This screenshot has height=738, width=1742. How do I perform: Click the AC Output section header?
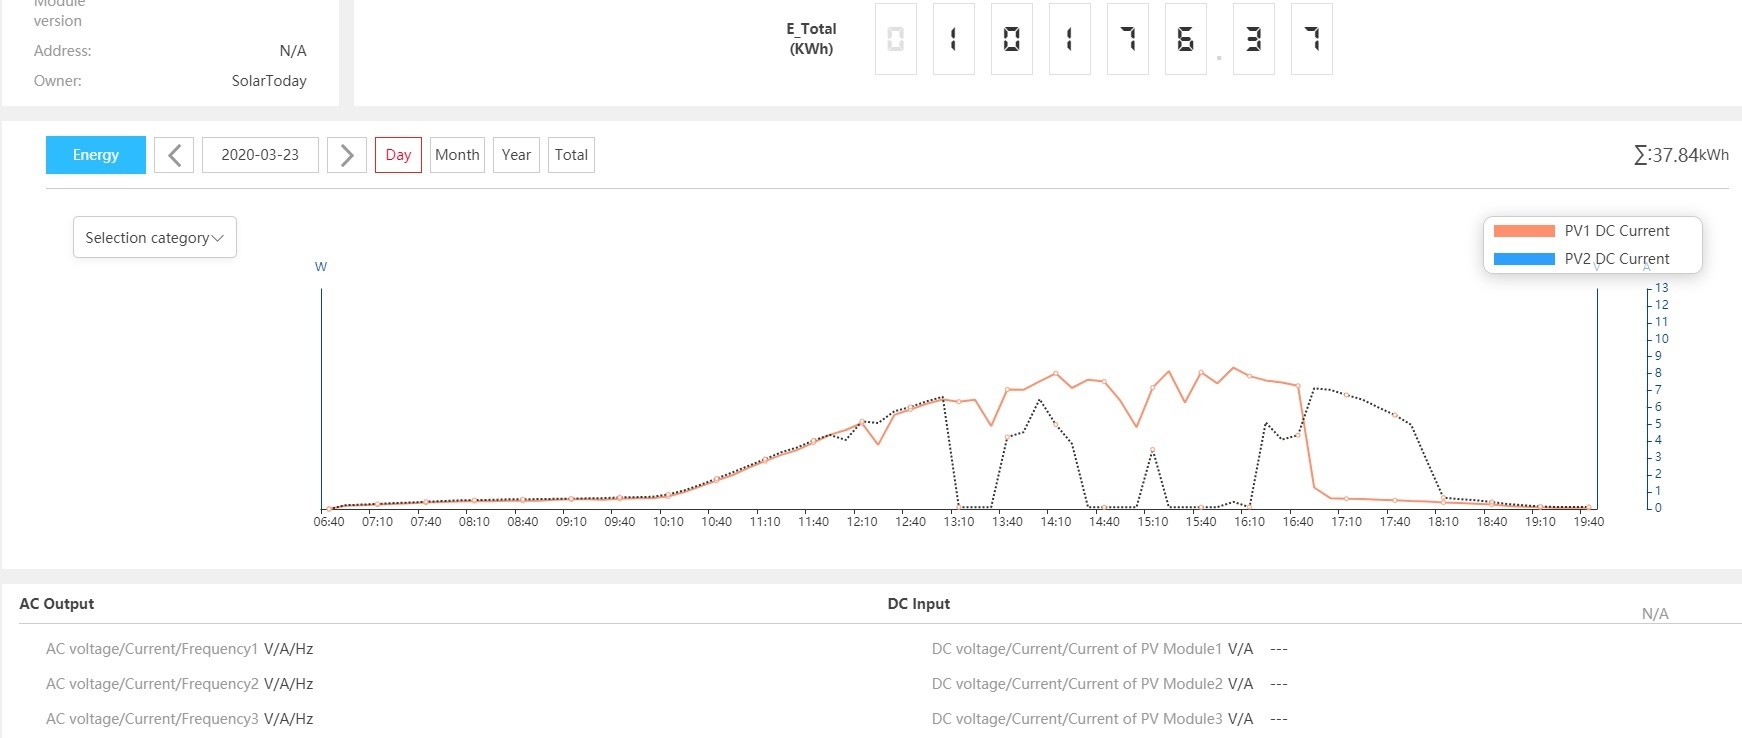(57, 604)
